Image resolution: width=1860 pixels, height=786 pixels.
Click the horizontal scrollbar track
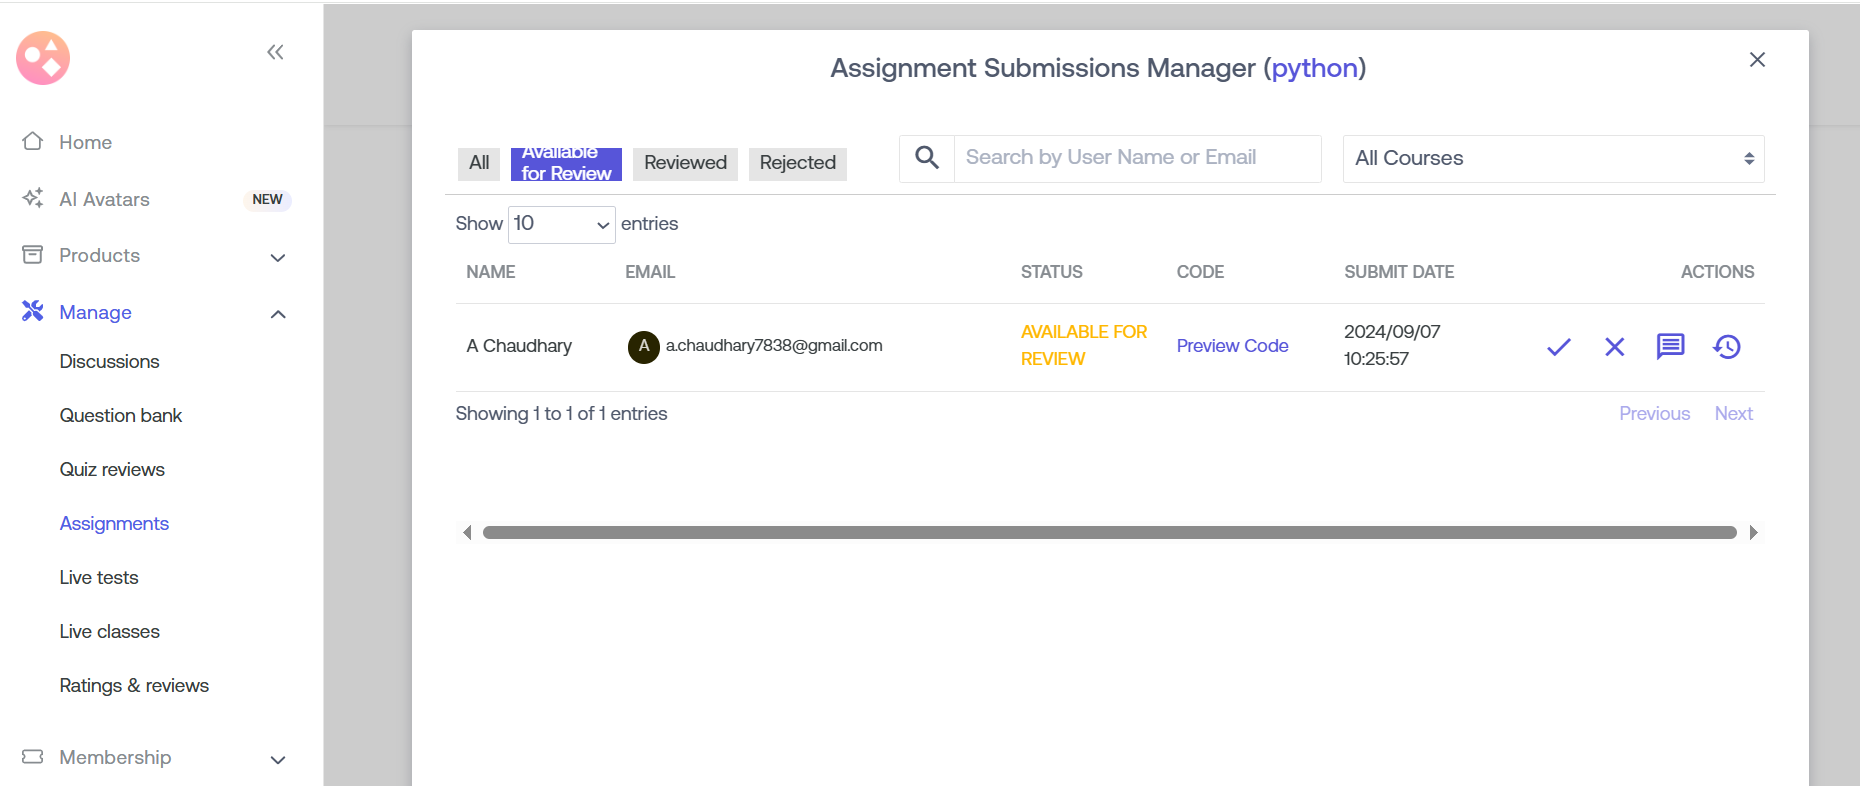[x=1108, y=533]
